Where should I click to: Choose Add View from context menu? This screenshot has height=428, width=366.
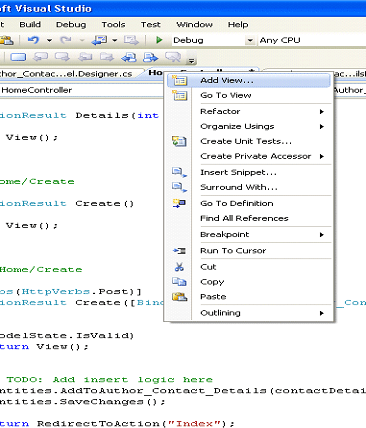[249, 80]
